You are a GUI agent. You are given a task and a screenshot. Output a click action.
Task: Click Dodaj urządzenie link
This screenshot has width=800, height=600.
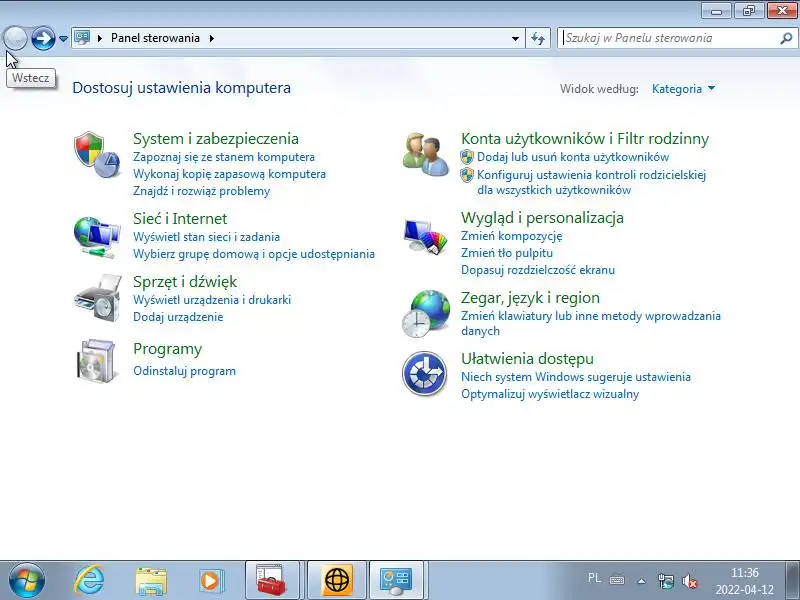[178, 317]
